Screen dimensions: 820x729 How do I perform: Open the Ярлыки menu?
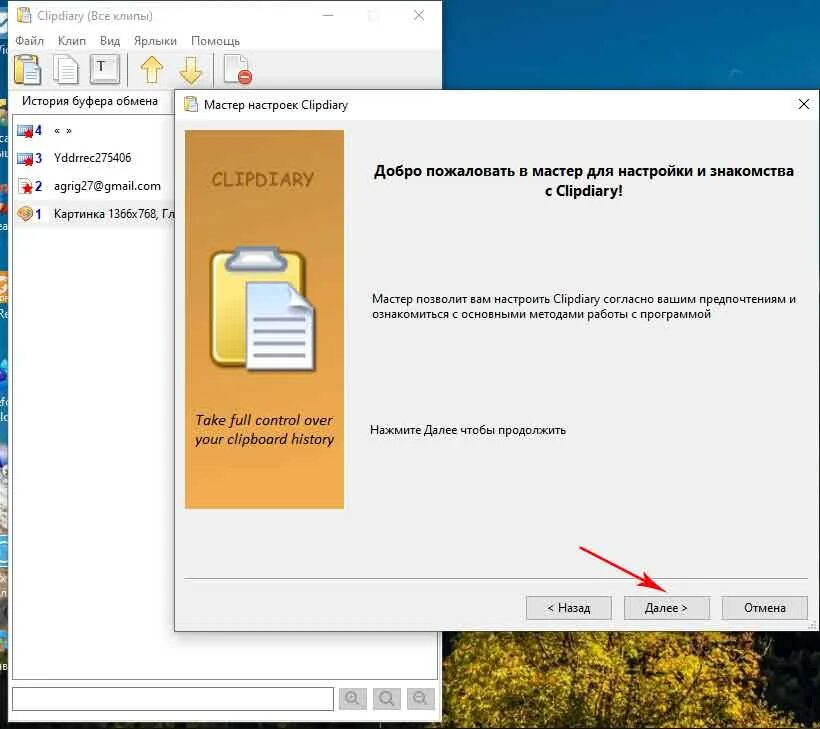click(x=155, y=41)
